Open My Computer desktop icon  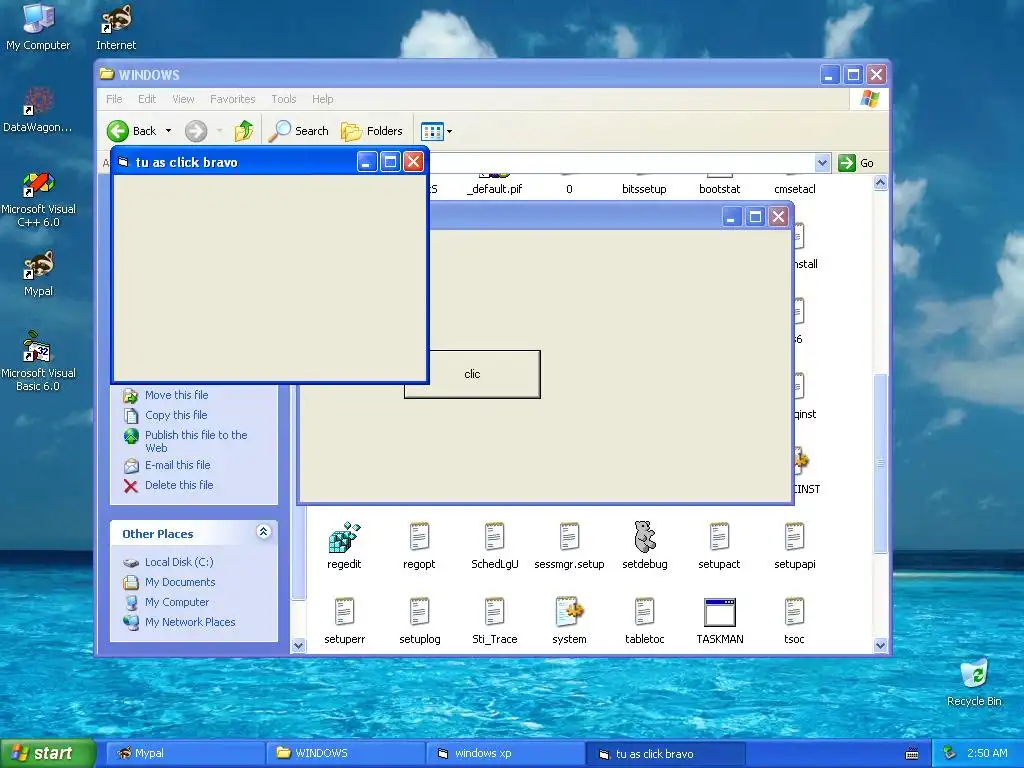tap(38, 26)
